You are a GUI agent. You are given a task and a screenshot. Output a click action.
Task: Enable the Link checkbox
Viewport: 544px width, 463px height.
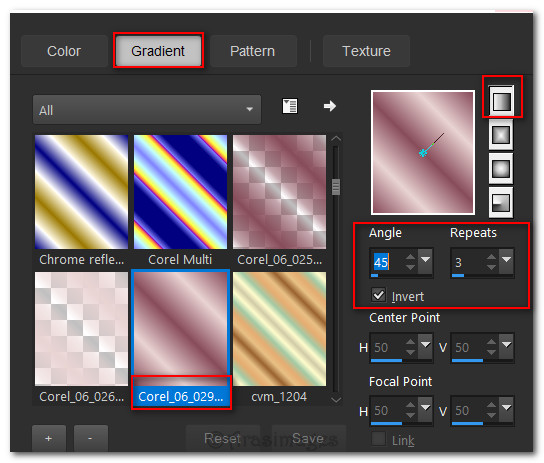pos(379,439)
